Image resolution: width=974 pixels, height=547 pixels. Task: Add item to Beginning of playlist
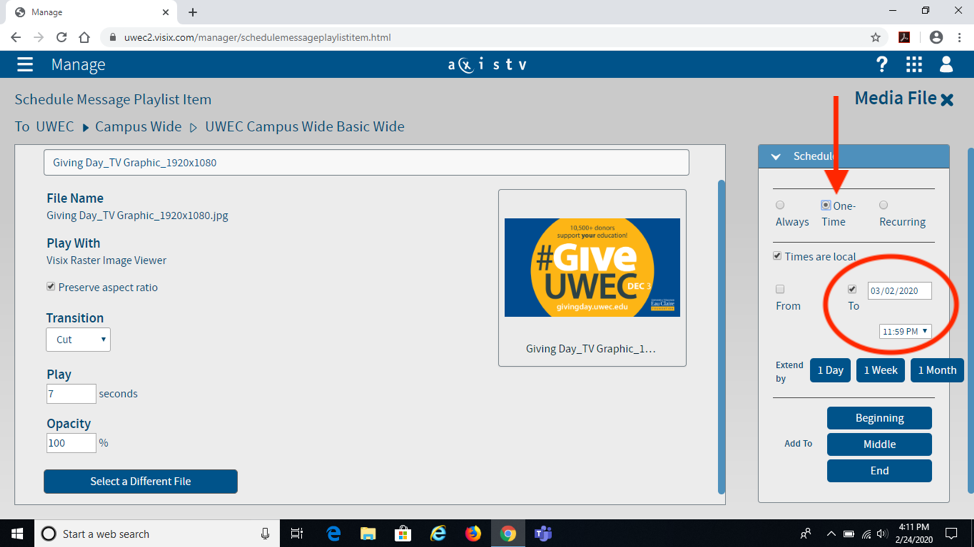click(x=879, y=418)
